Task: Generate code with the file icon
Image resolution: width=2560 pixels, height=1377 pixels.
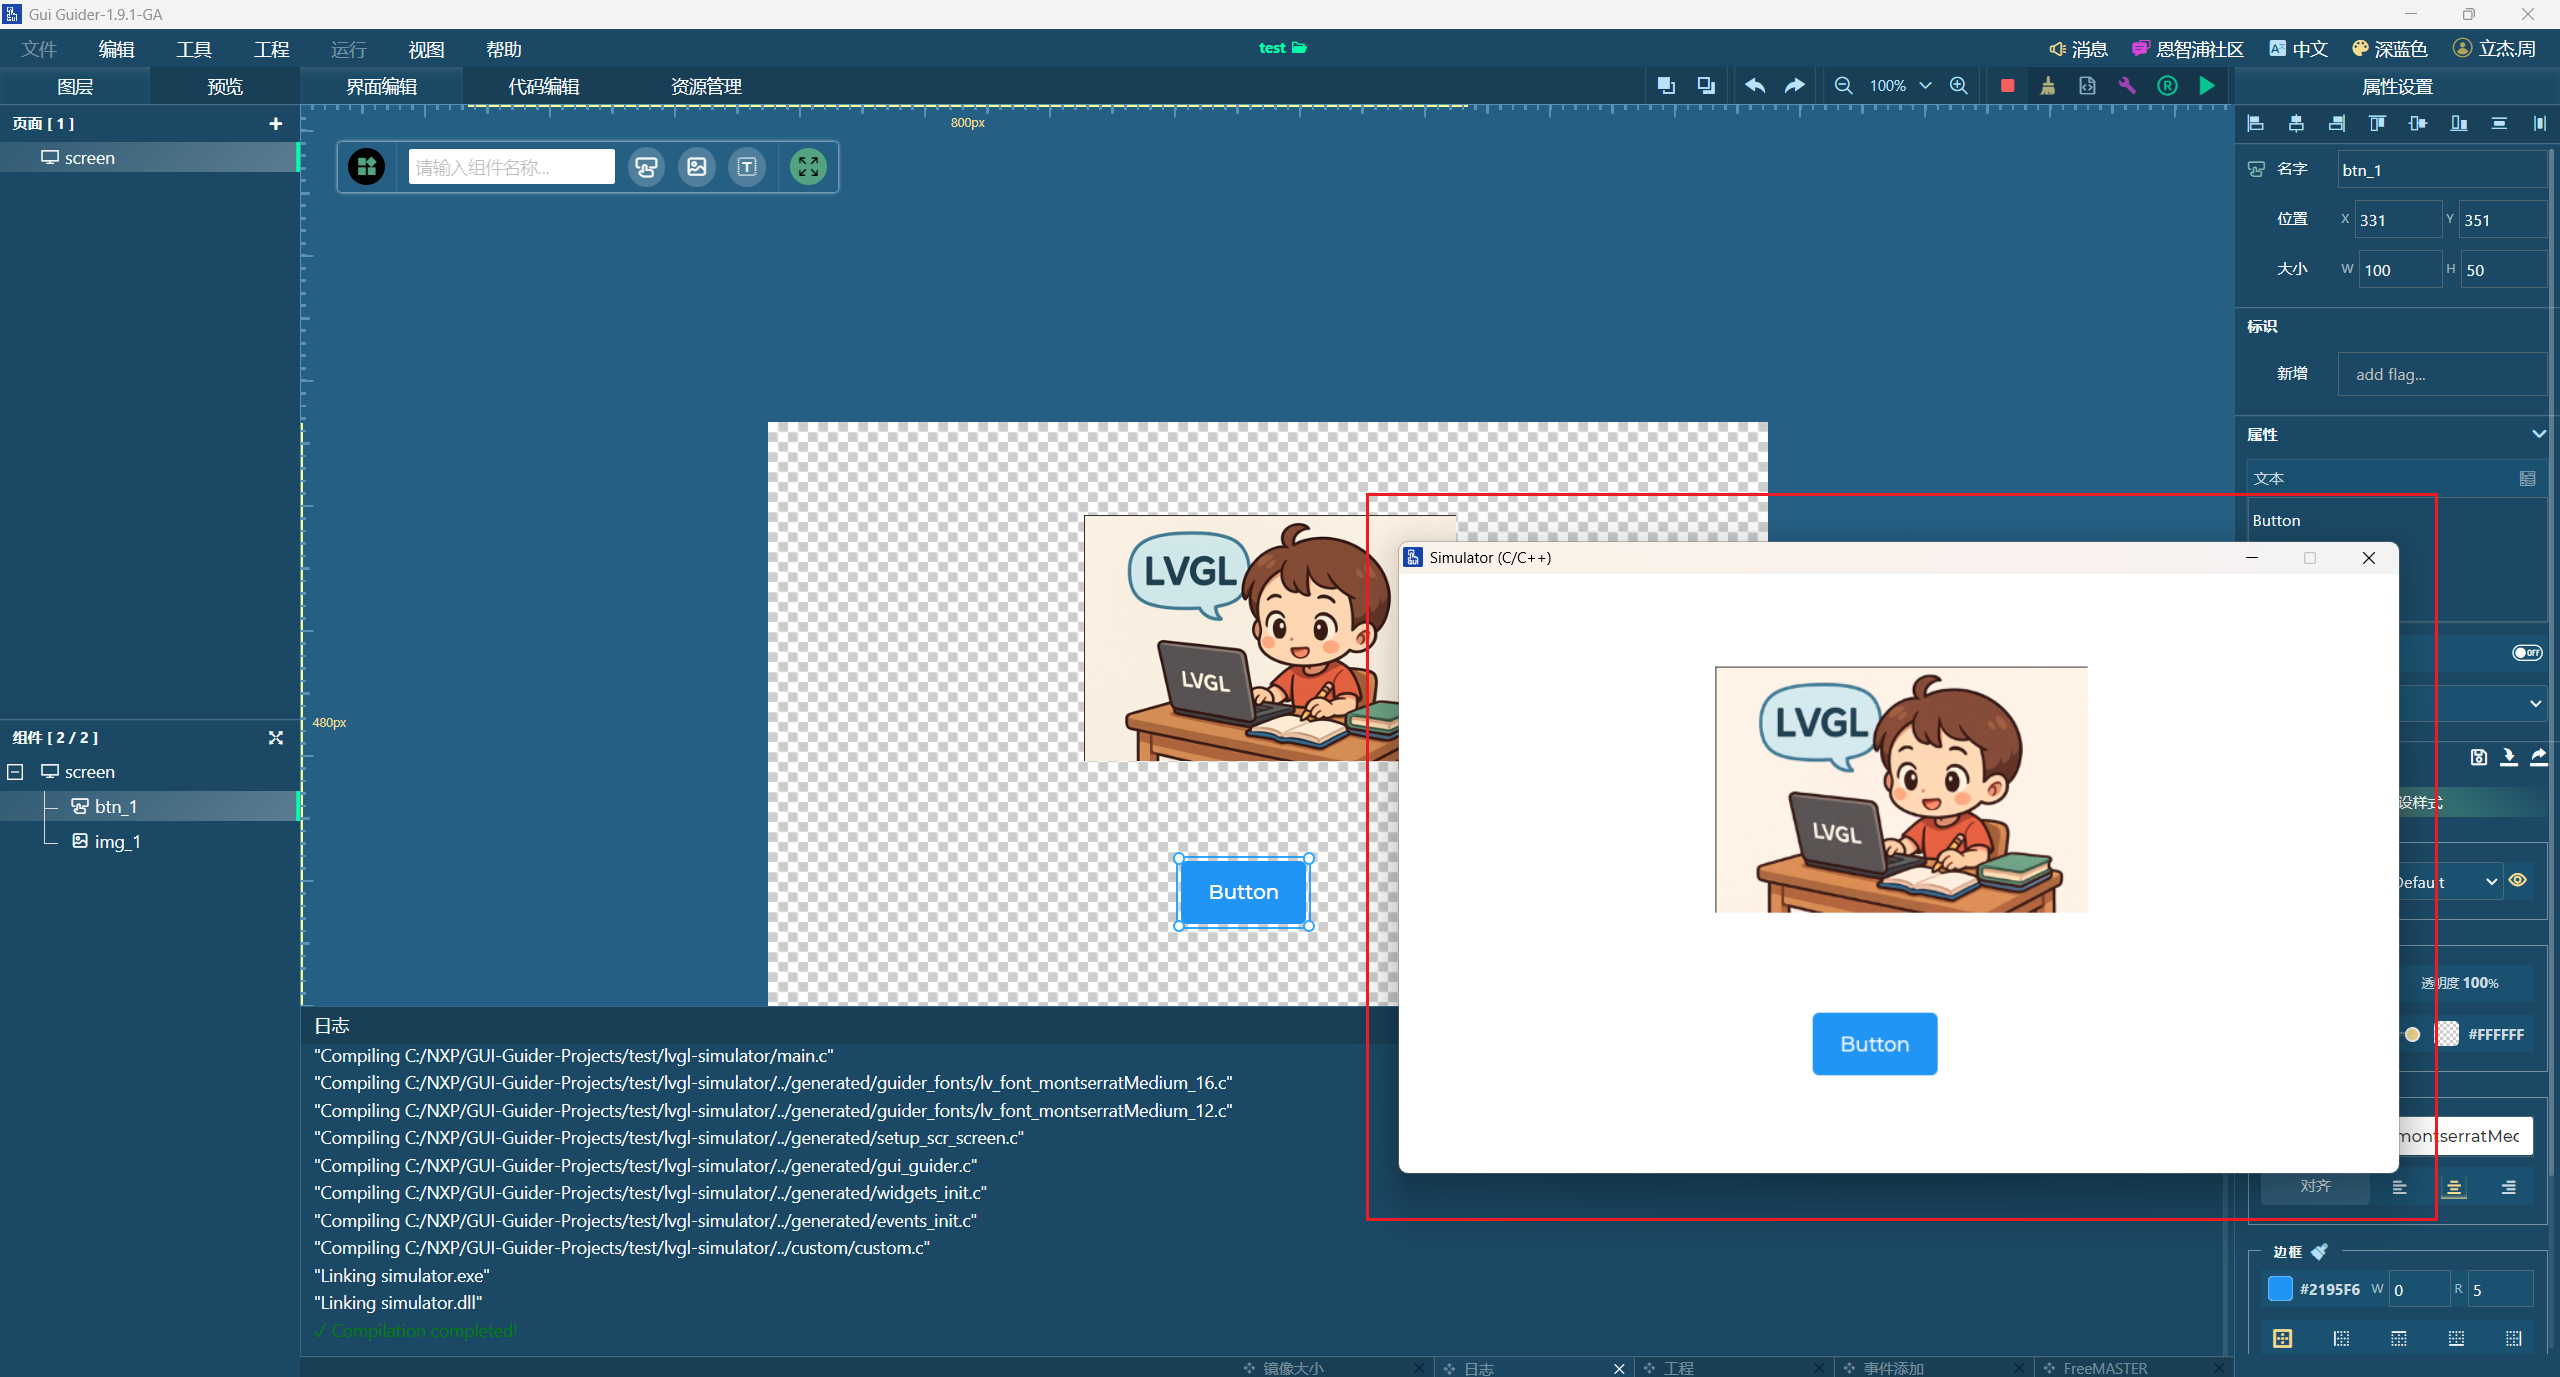Action: [2087, 86]
